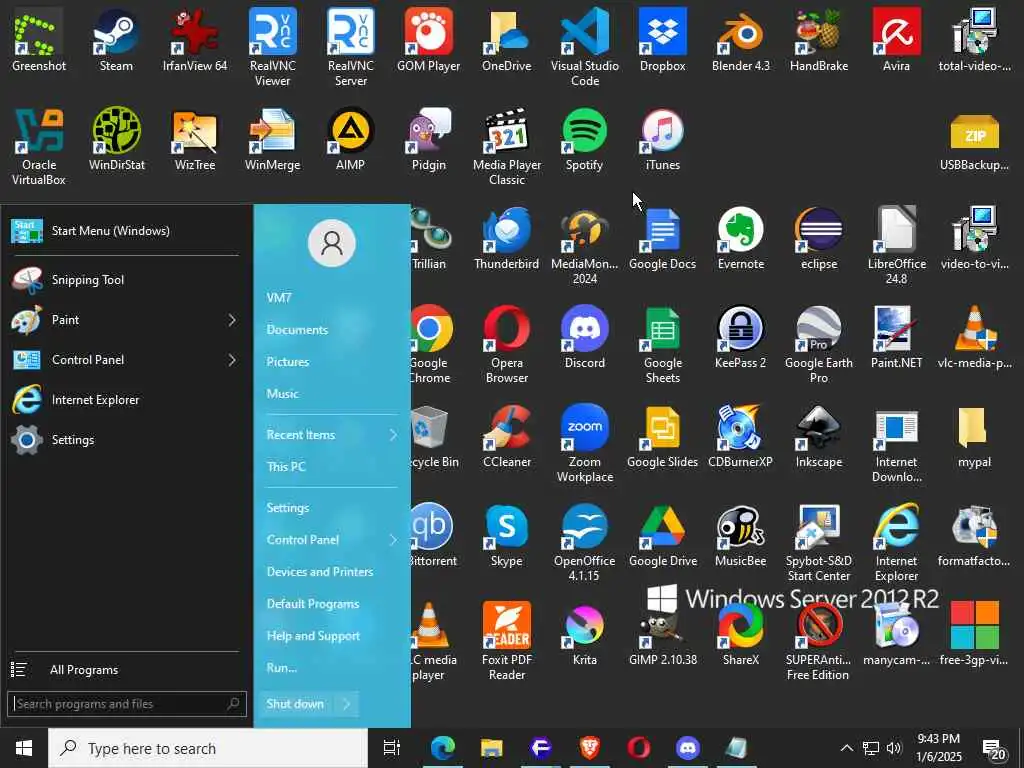The image size is (1024, 768).
Task: Launch GOM Player from desktop
Action: (428, 39)
